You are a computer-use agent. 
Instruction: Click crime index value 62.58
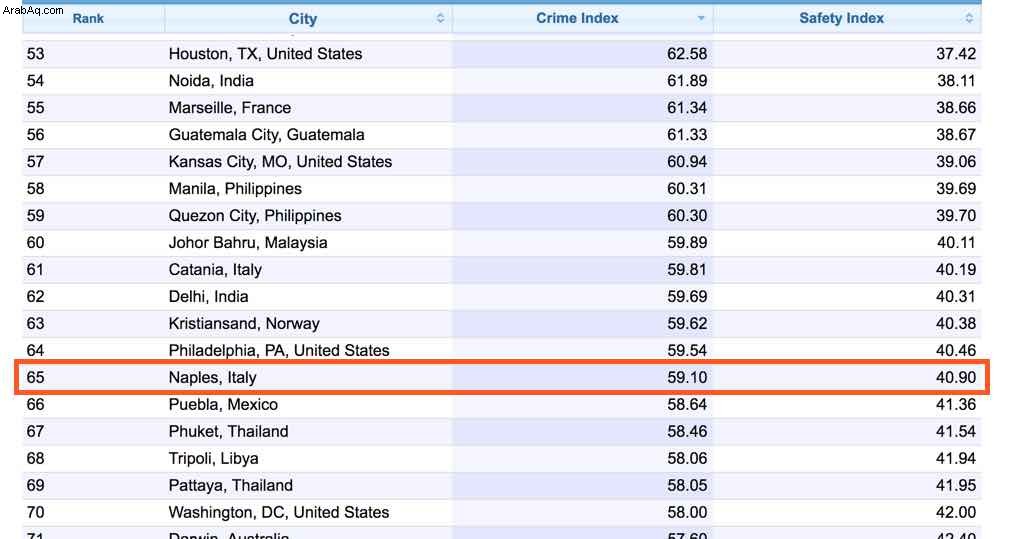[x=687, y=54]
